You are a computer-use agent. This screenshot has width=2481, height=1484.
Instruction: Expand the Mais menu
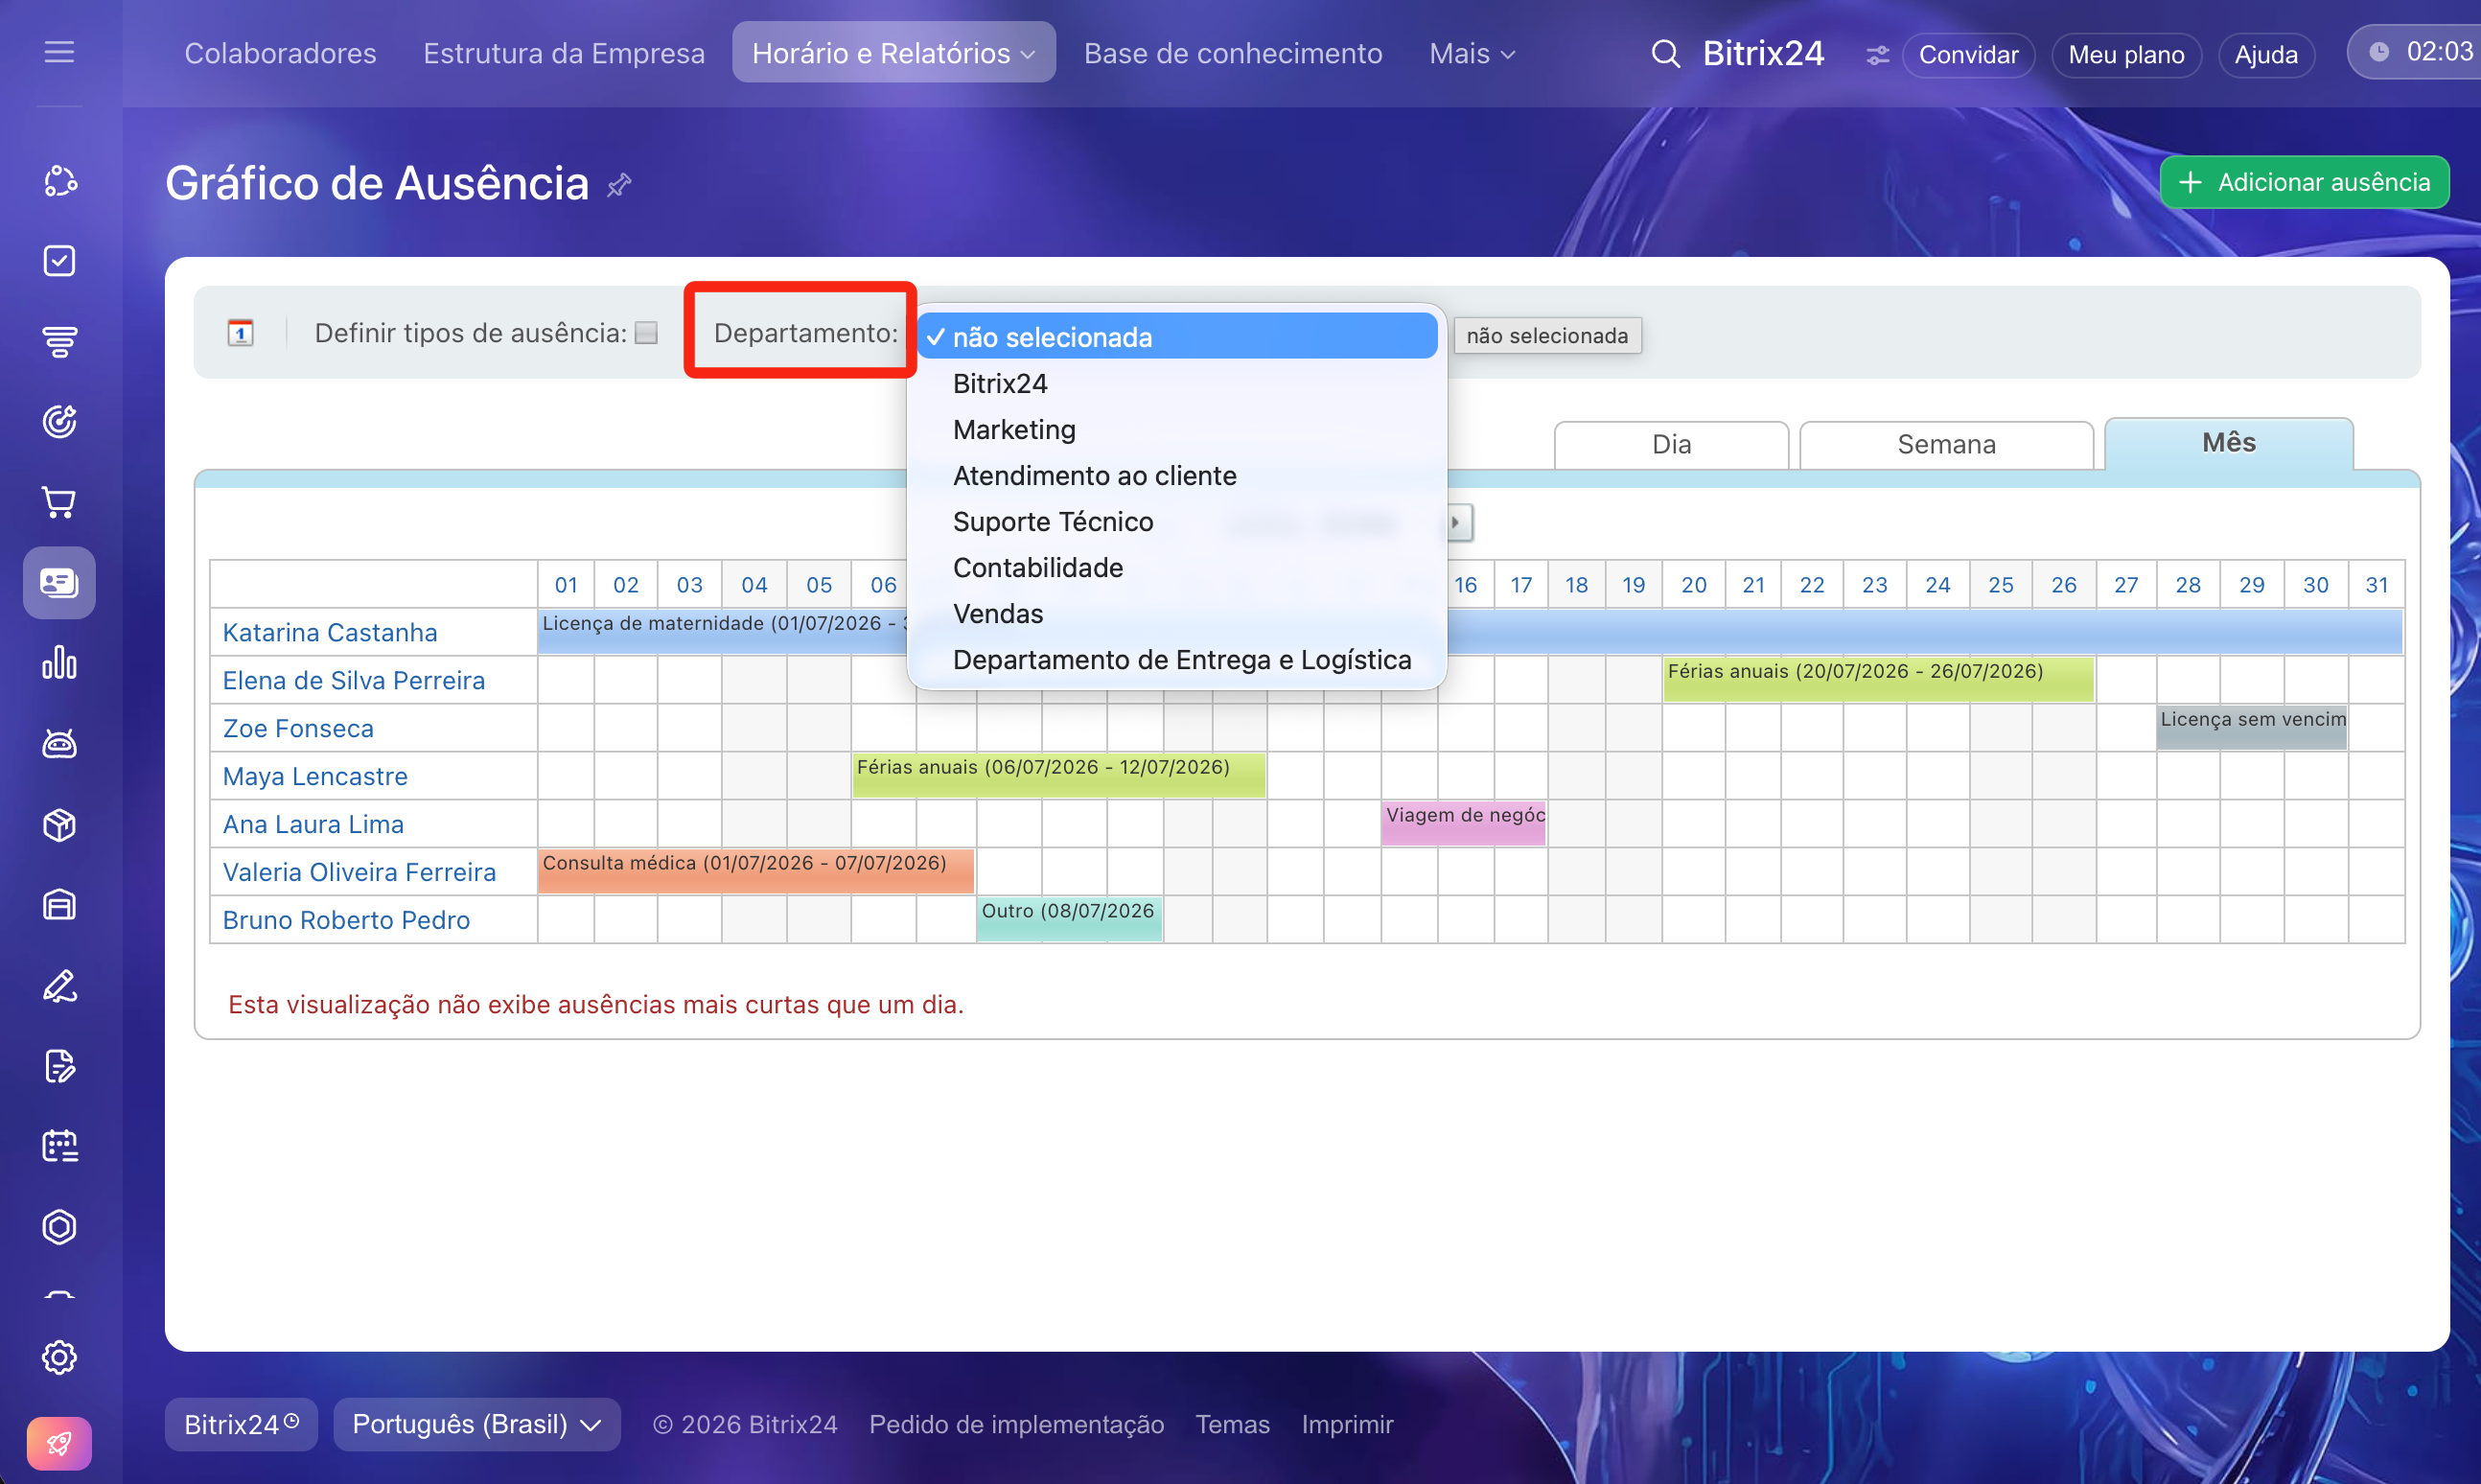tap(1472, 54)
